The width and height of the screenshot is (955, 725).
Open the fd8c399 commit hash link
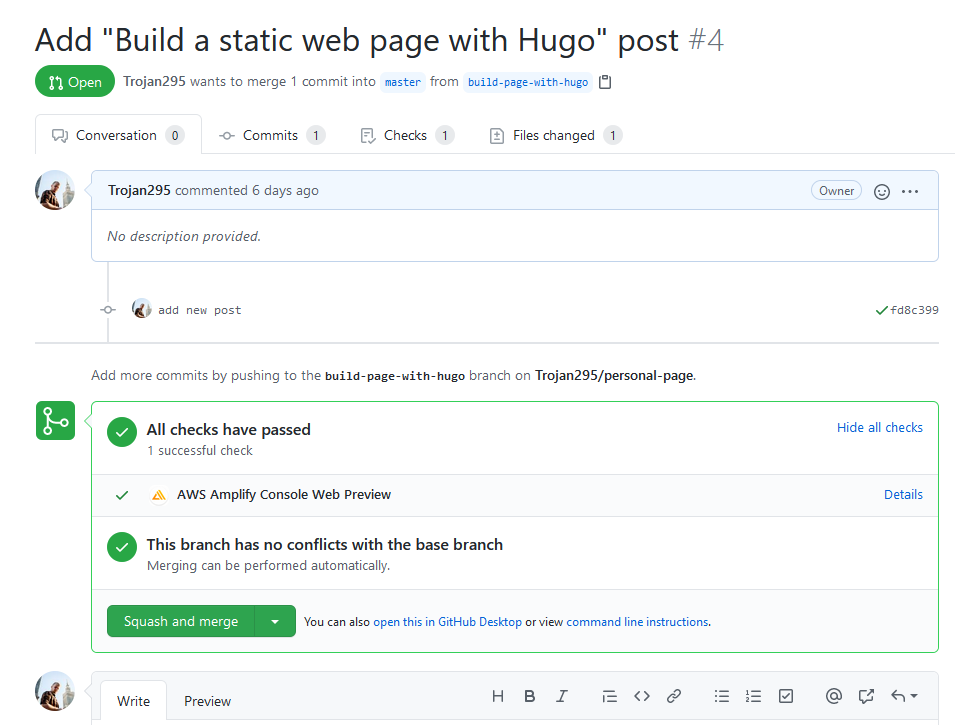(x=914, y=310)
